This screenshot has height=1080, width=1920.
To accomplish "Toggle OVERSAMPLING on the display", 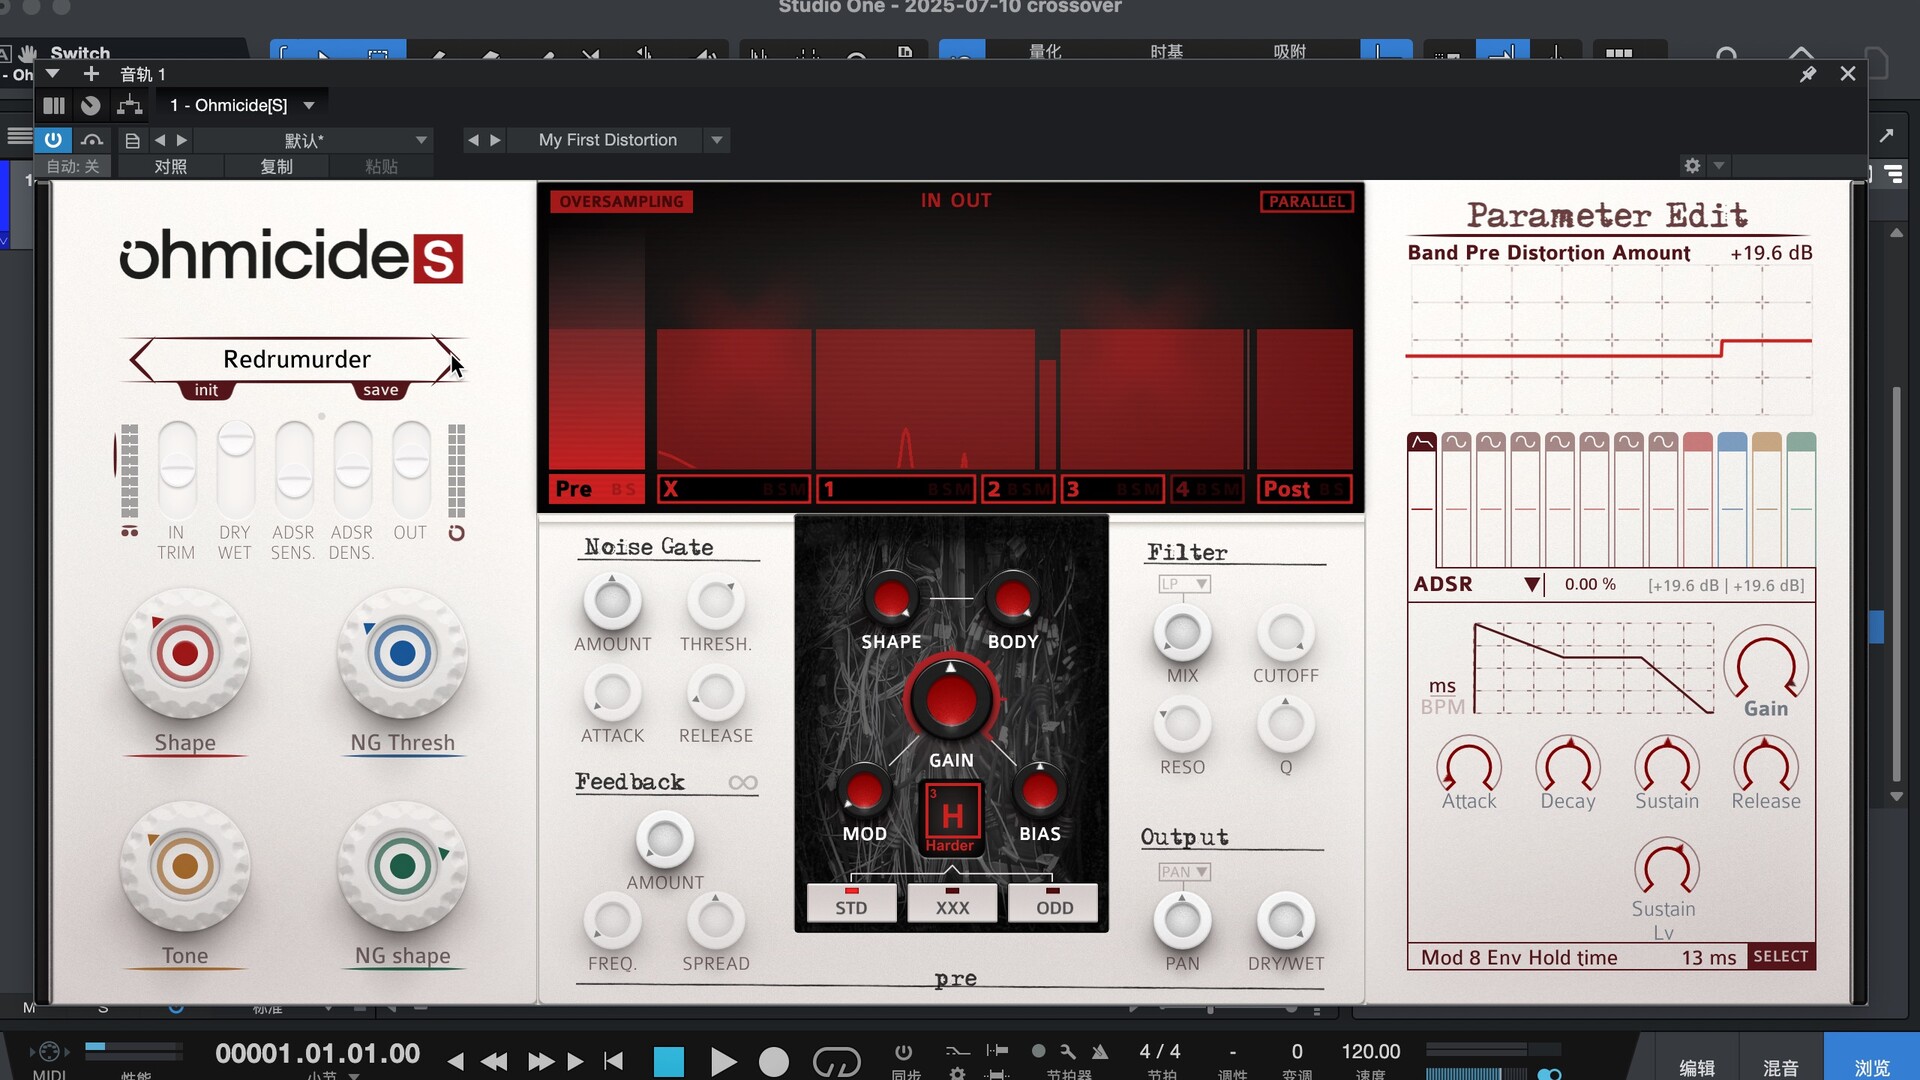I will point(621,201).
